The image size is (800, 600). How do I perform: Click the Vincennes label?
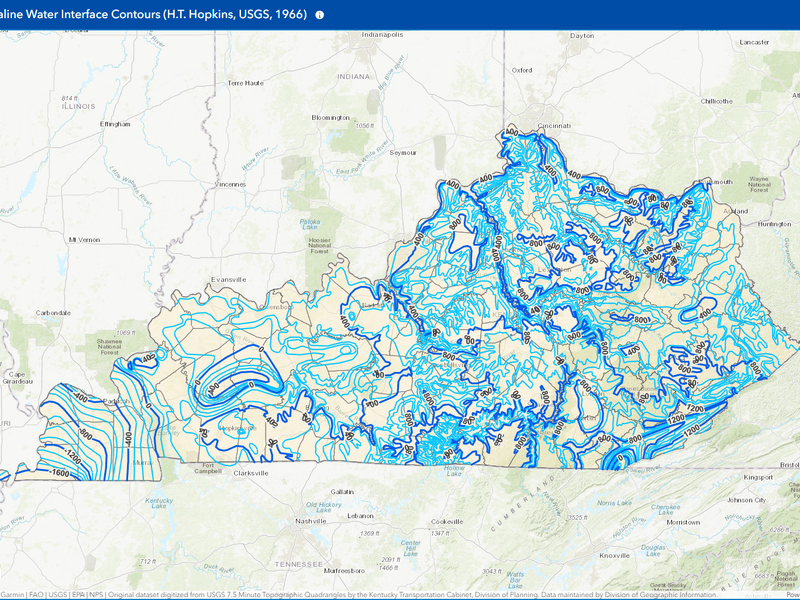(230, 184)
